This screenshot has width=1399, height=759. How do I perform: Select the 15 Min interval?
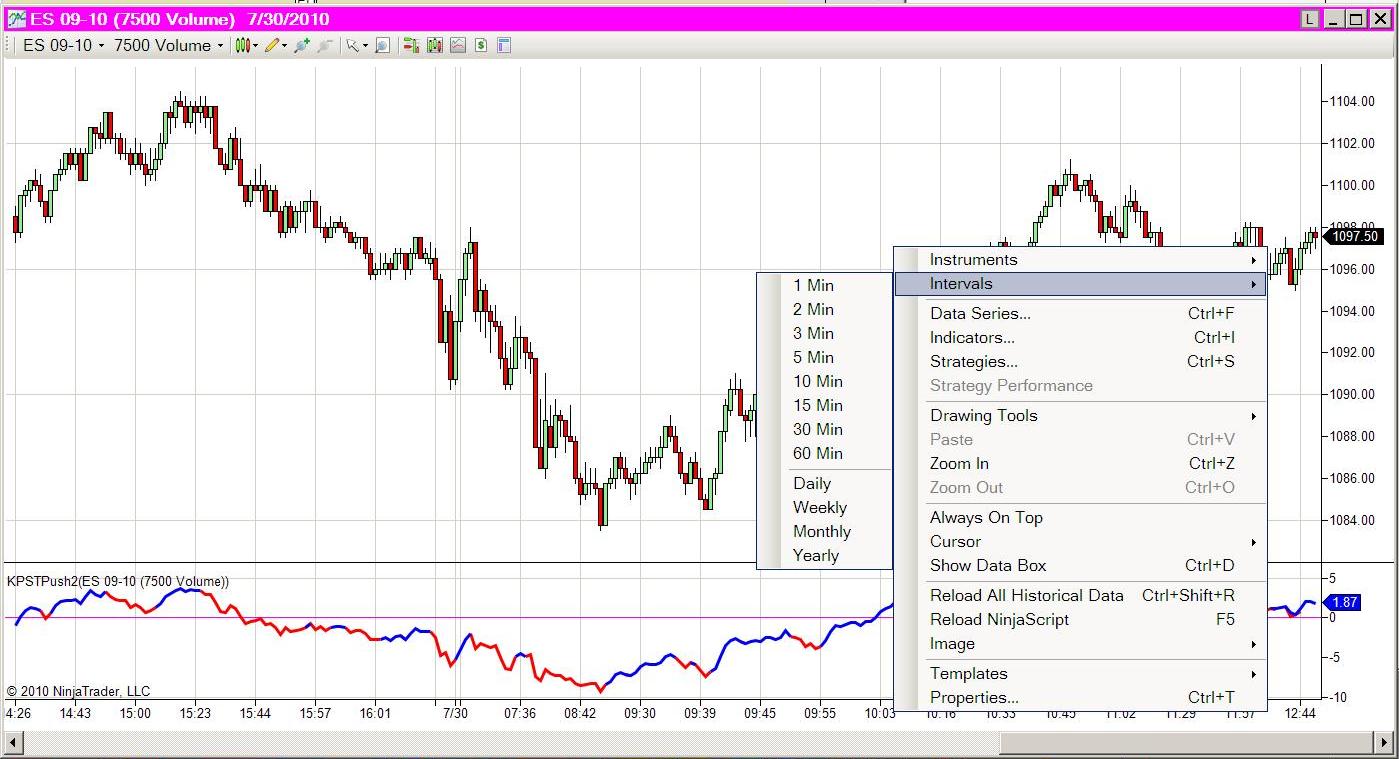click(823, 405)
